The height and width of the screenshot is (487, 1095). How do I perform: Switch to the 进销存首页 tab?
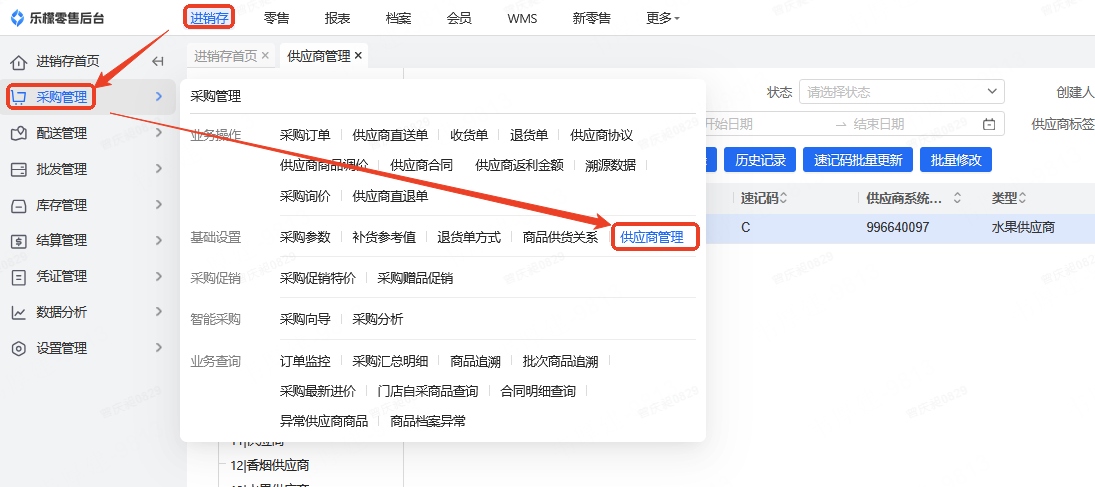(x=226, y=56)
